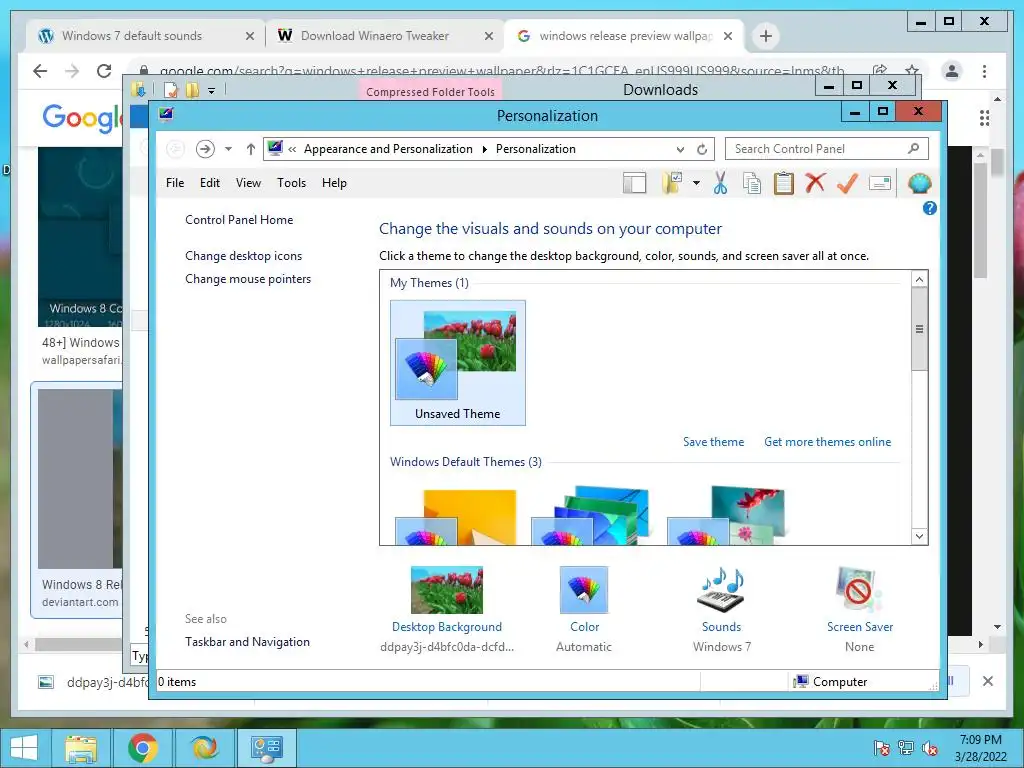Open the Screen Saver settings icon
The height and width of the screenshot is (768, 1024).
pyautogui.click(x=859, y=590)
